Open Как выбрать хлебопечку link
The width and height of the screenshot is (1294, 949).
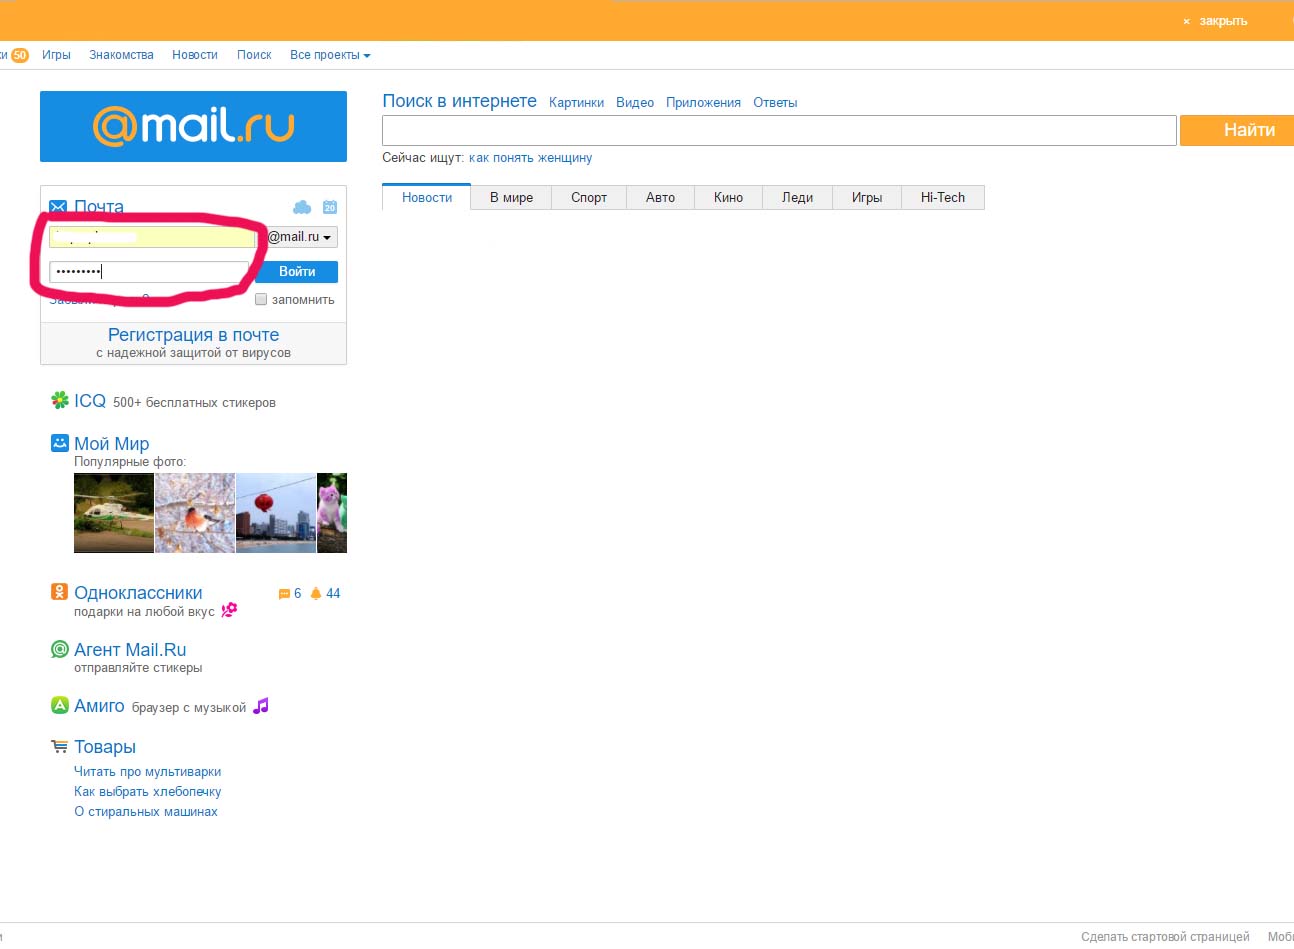148,791
